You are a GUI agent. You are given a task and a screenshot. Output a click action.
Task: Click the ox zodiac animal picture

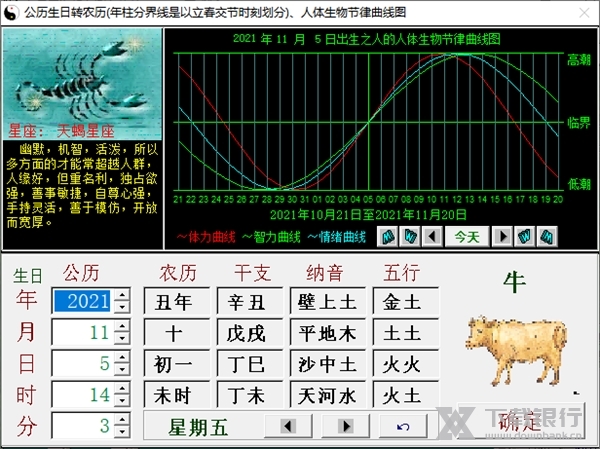pyautogui.click(x=515, y=351)
